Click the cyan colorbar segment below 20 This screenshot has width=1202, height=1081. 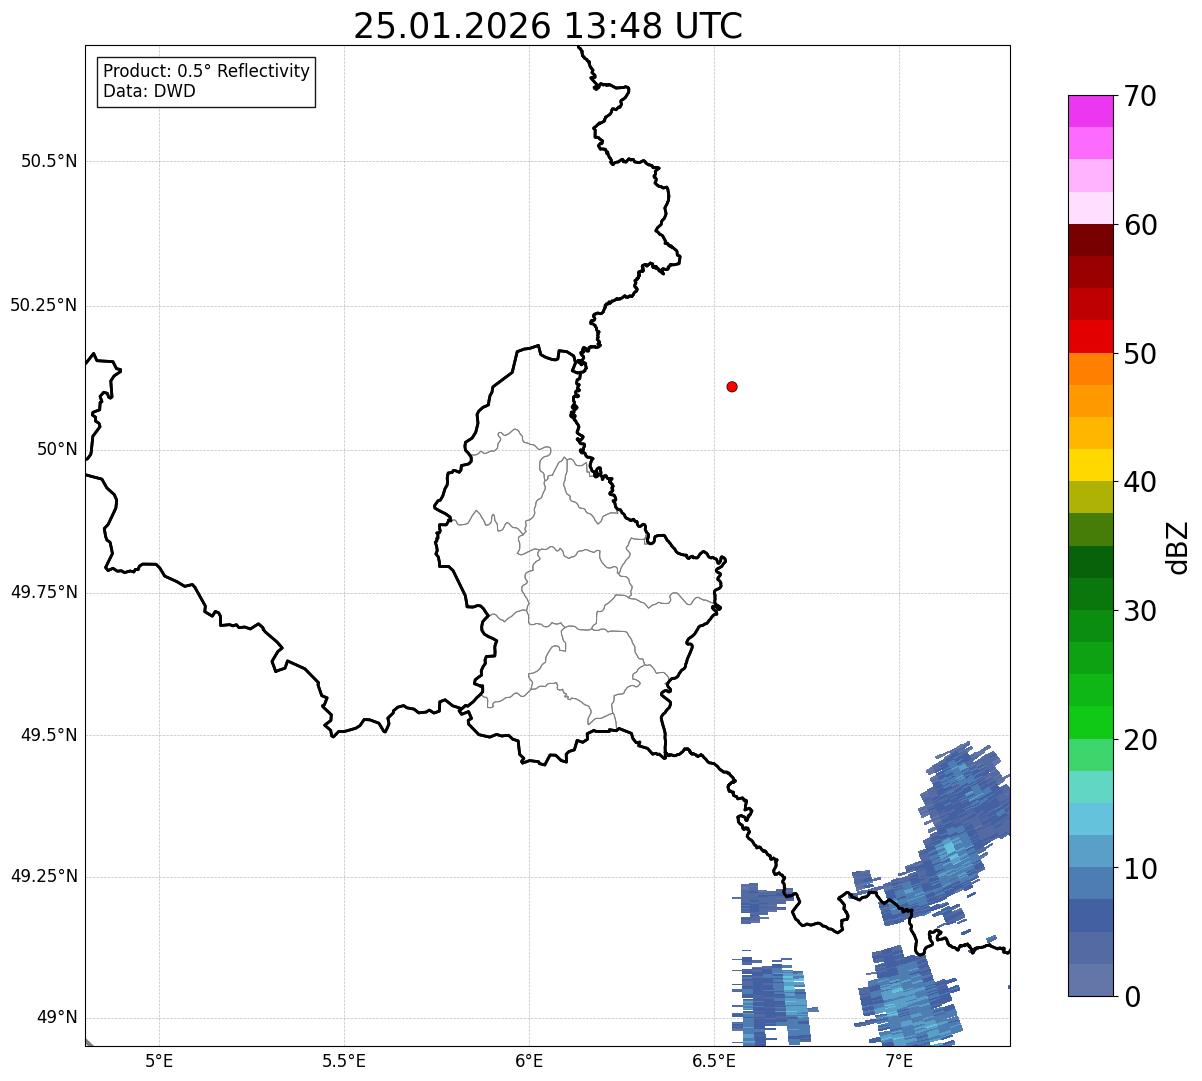1090,787
